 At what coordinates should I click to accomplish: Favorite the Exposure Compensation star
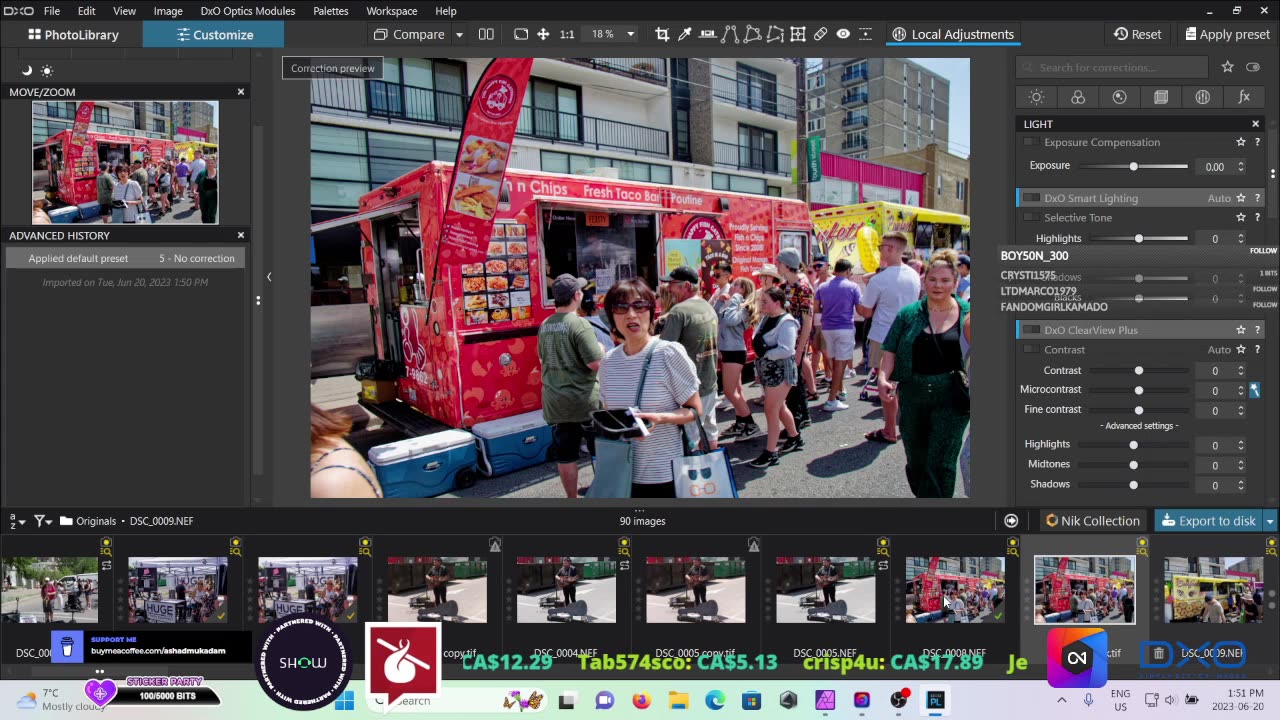tap(1241, 142)
